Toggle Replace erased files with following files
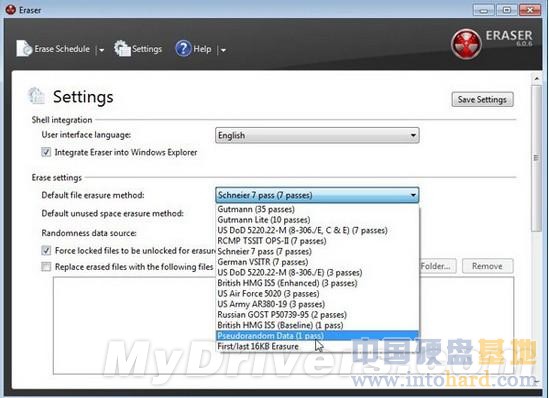Viewport: 549px width, 398px height. pyautogui.click(x=46, y=266)
